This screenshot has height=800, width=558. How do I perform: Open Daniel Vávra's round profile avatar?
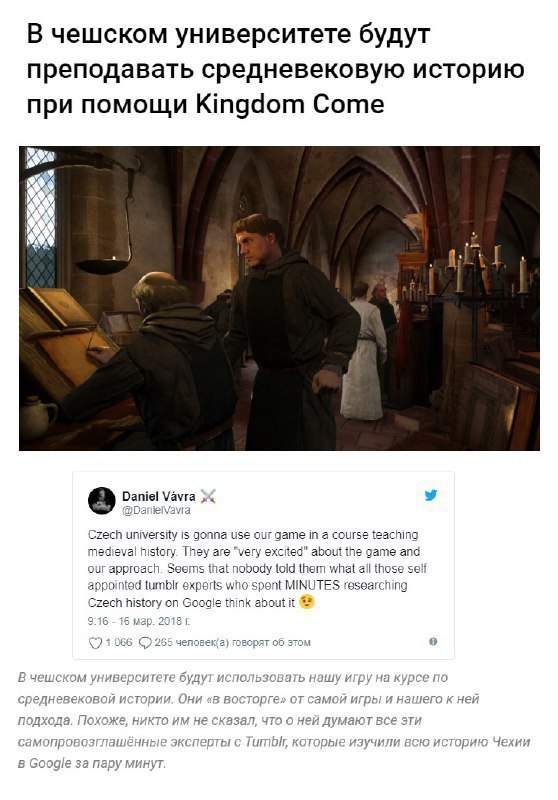point(102,501)
